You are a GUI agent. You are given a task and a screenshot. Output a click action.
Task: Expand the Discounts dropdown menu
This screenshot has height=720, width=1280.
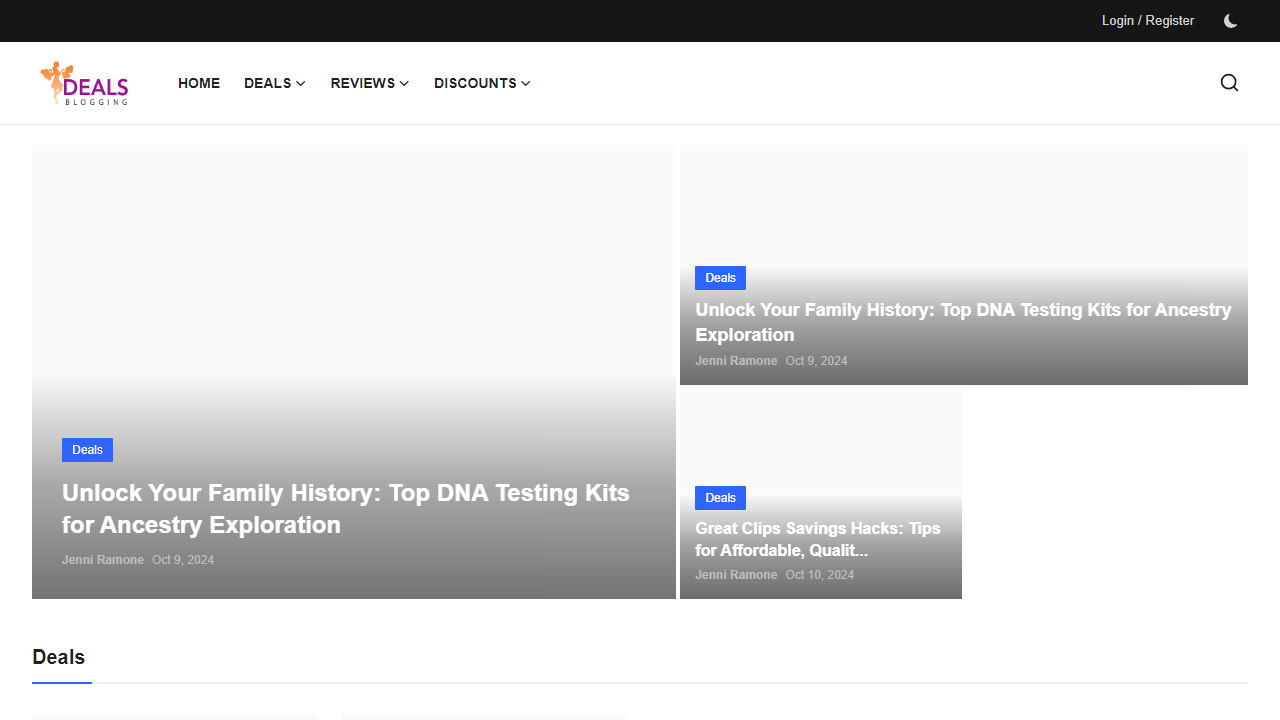[x=481, y=84]
